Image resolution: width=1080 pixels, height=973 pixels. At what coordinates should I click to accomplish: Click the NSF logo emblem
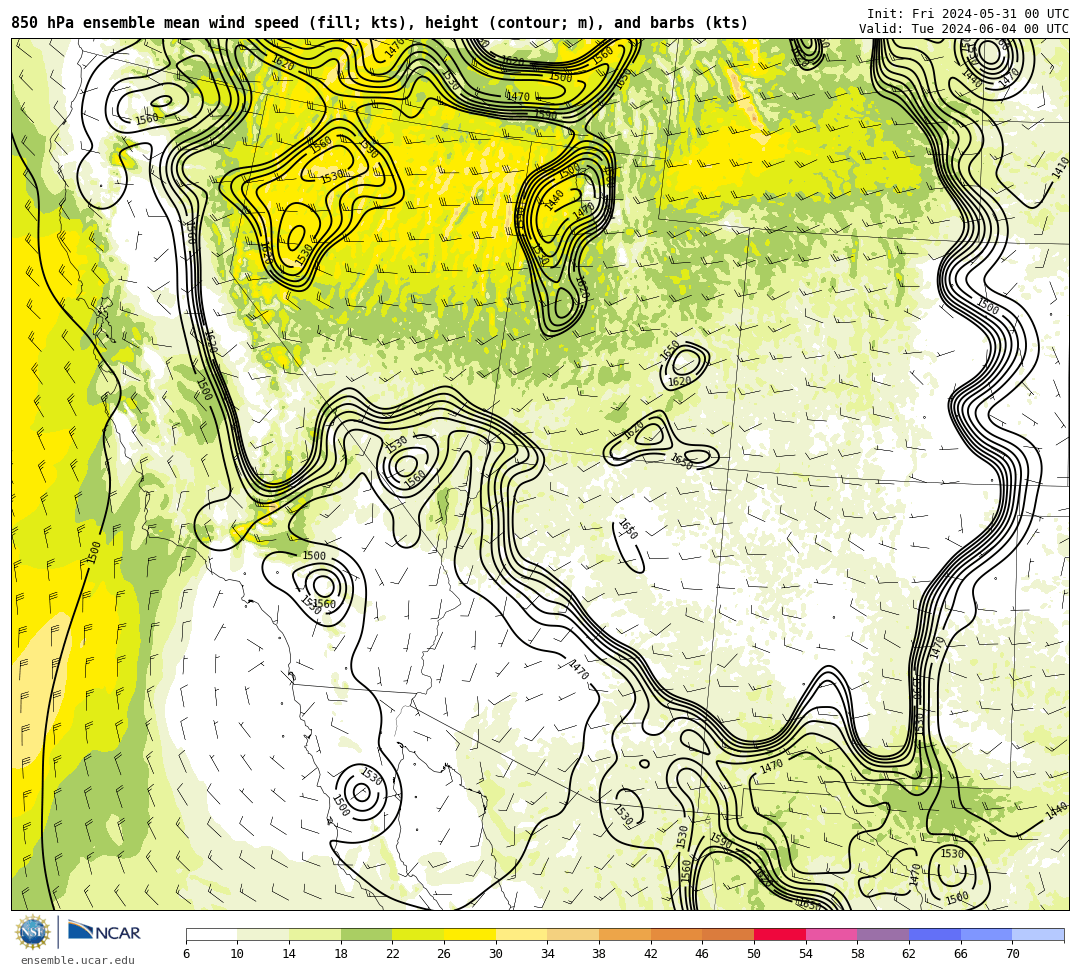click(32, 932)
